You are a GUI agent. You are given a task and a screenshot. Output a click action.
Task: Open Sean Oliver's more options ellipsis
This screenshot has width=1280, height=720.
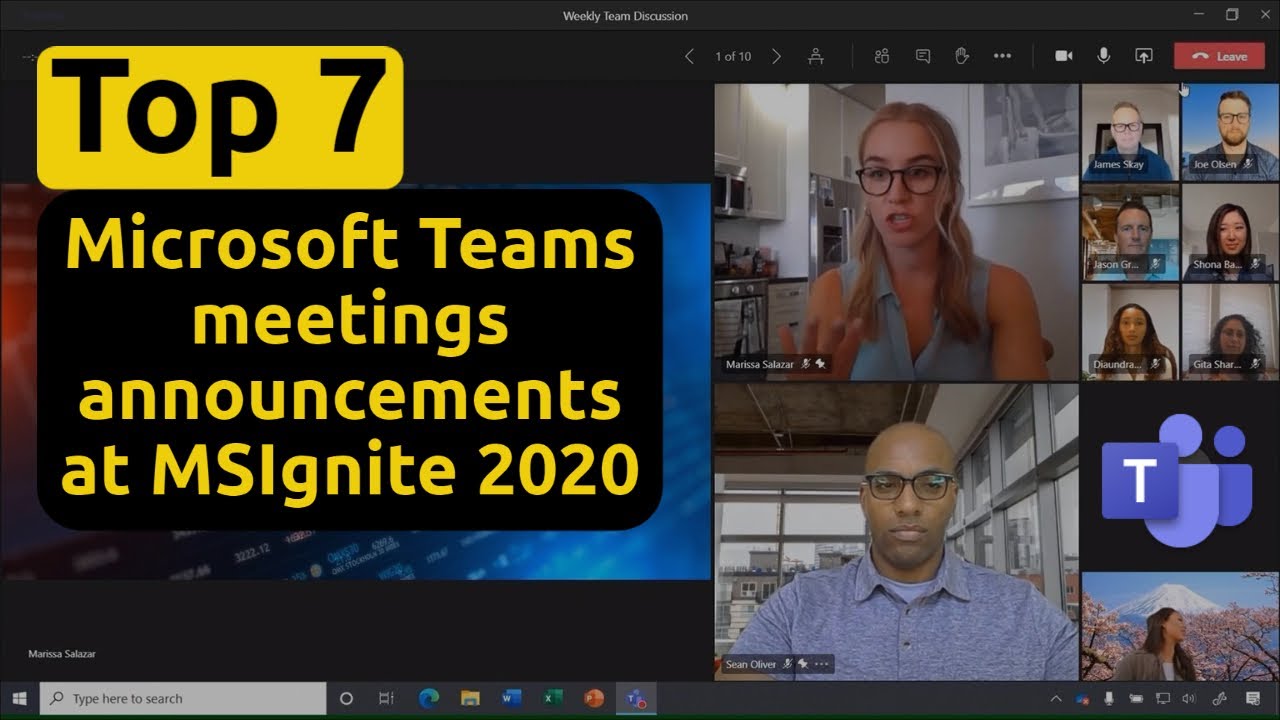[x=822, y=664]
